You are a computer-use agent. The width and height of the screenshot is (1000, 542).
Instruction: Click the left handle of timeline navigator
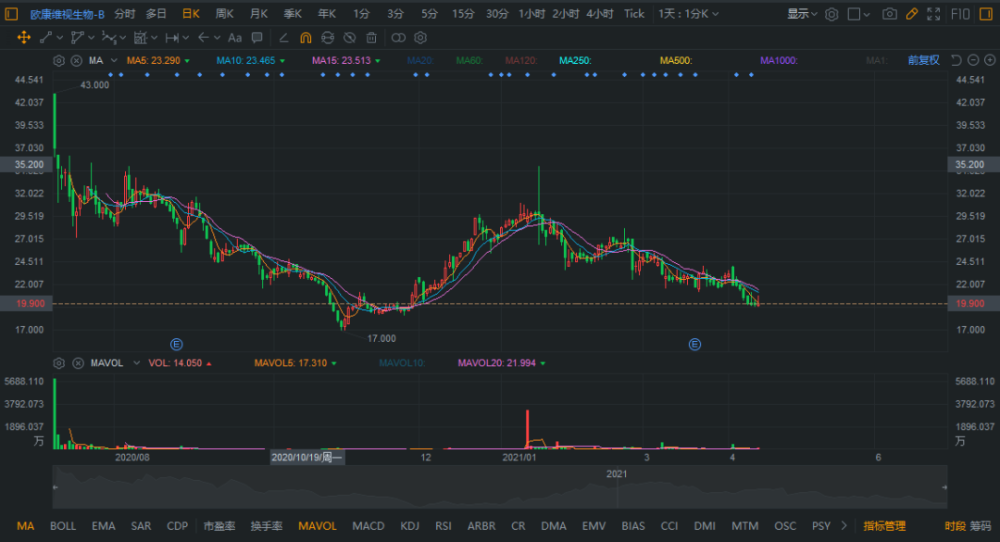pyautogui.click(x=55, y=487)
